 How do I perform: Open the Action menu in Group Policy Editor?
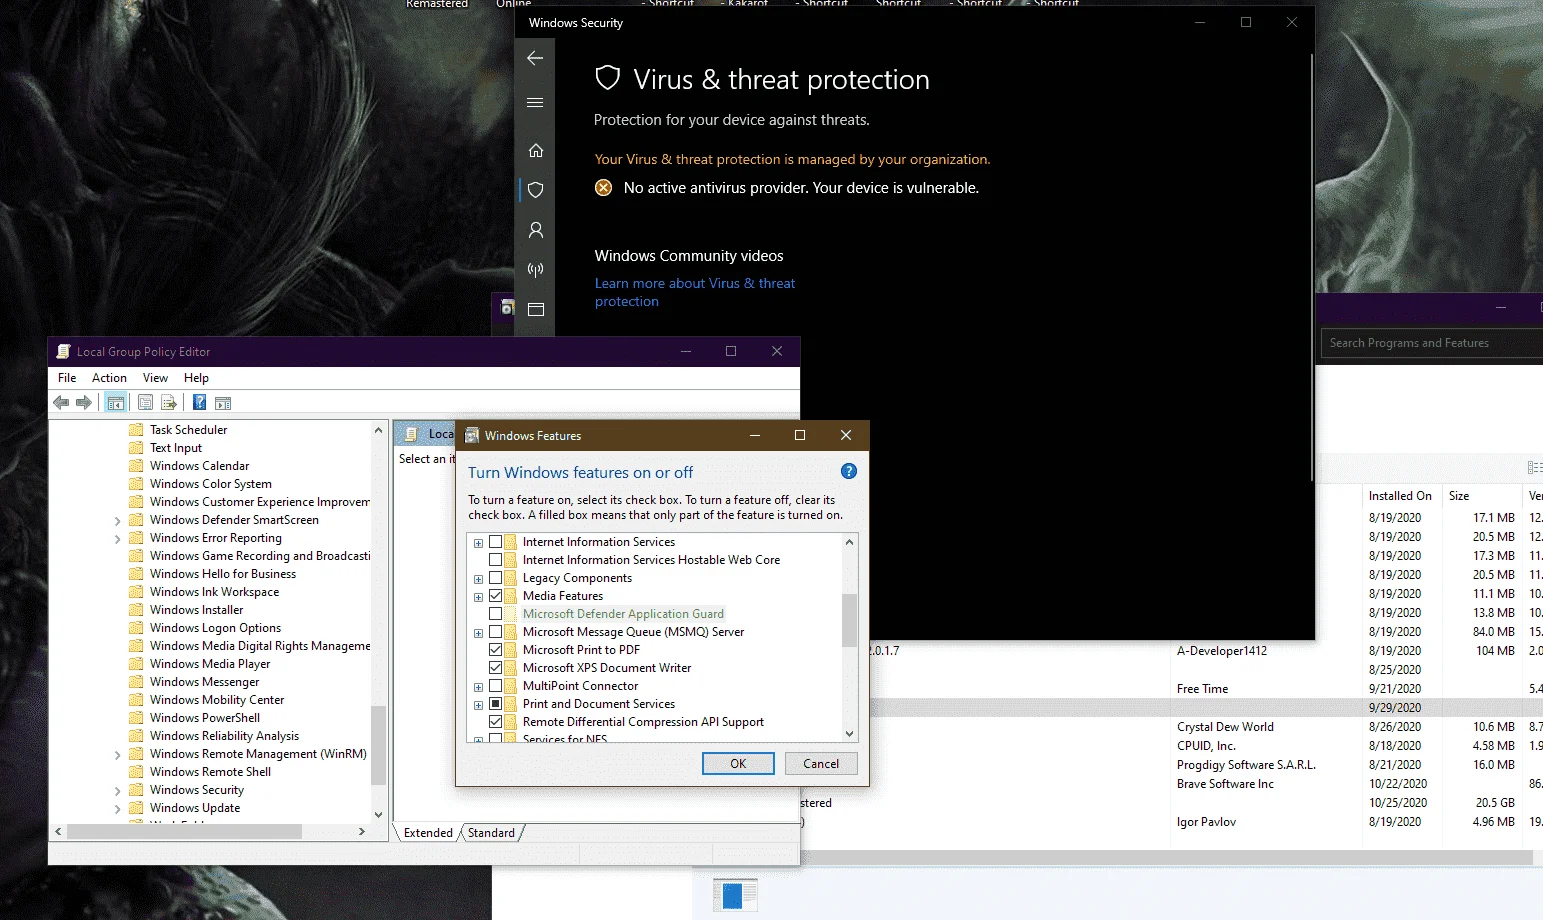[x=110, y=378]
